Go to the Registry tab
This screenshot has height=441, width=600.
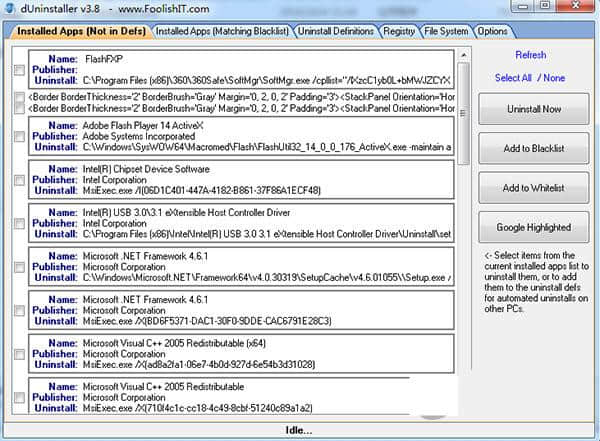pyautogui.click(x=399, y=31)
